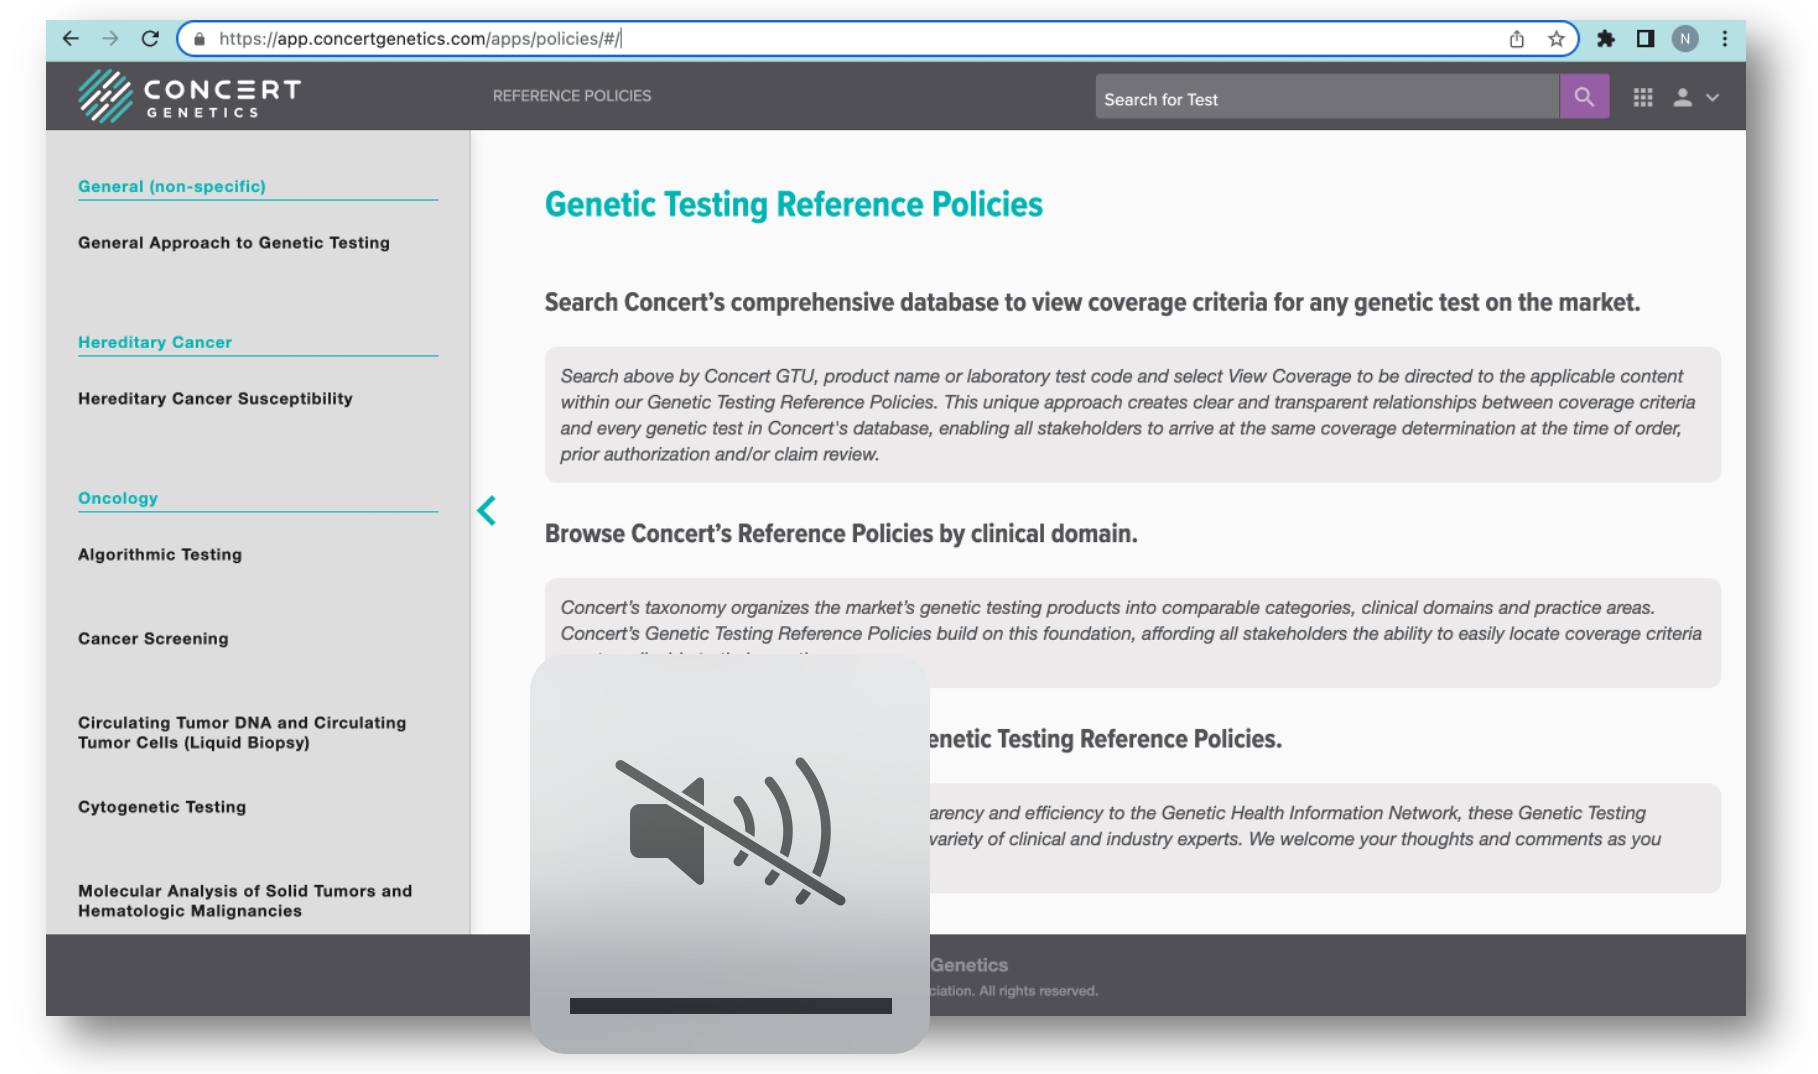Screen dimensions: 1818x1074
Task: Click the browser forward arrow
Action: click(x=110, y=39)
